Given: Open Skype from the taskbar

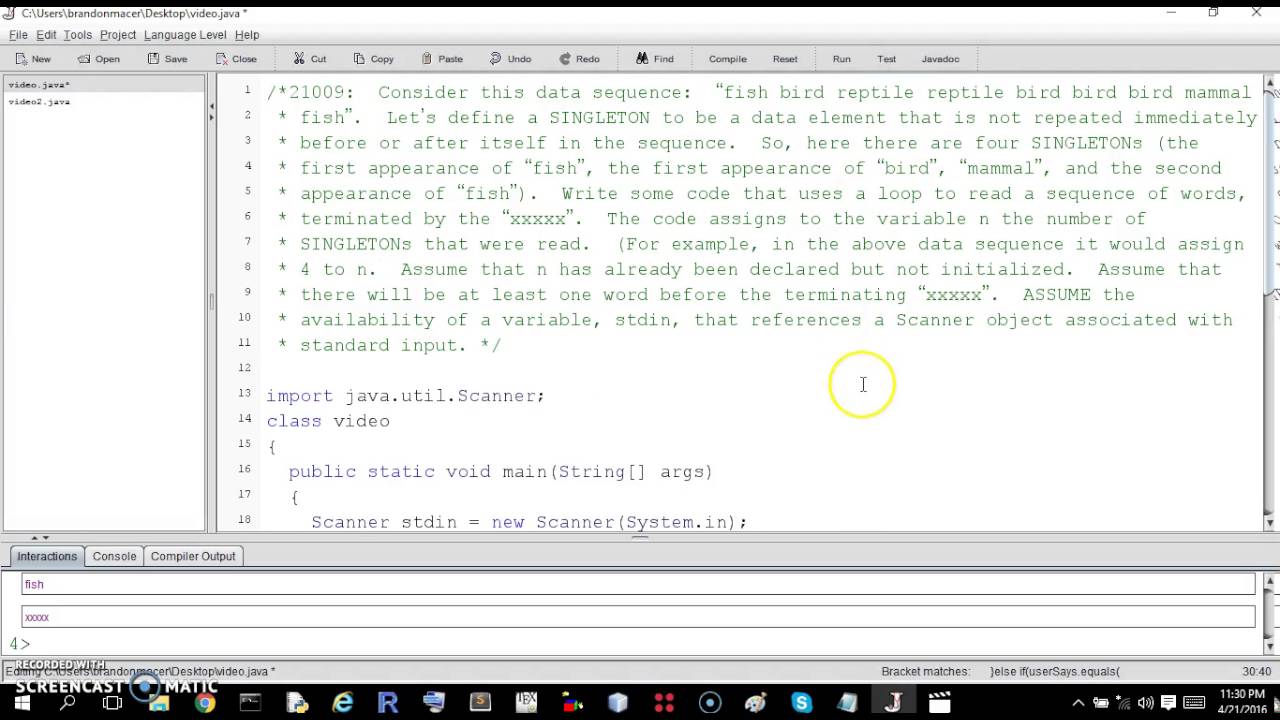Looking at the screenshot, I should coord(802,703).
